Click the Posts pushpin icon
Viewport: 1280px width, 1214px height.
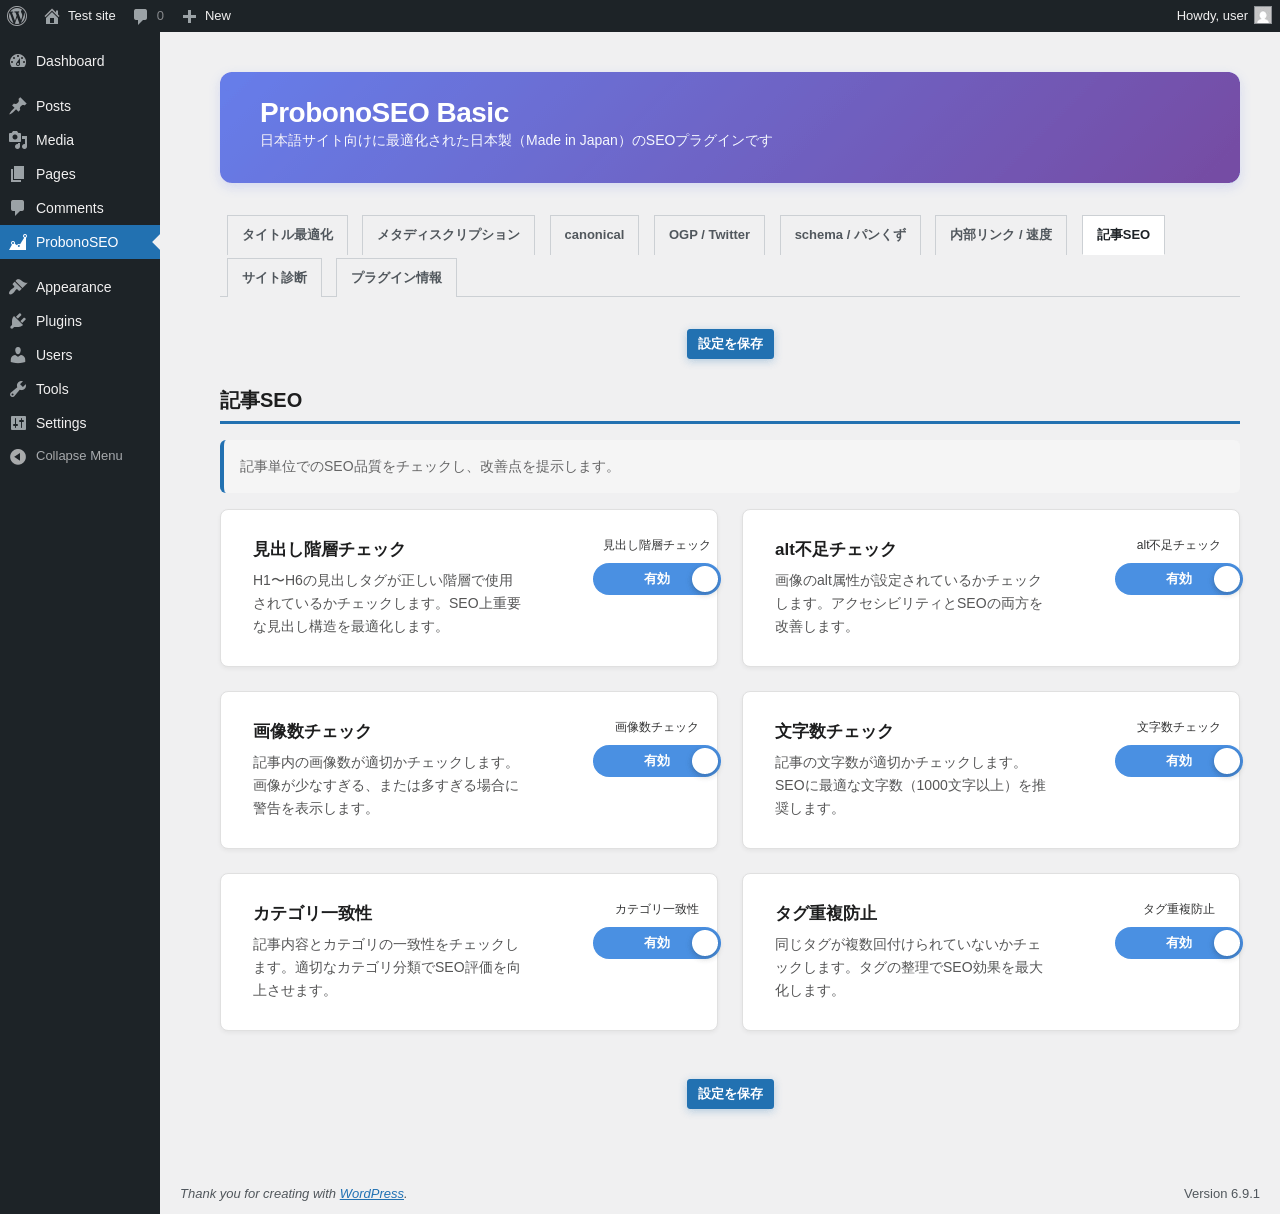pyautogui.click(x=18, y=106)
